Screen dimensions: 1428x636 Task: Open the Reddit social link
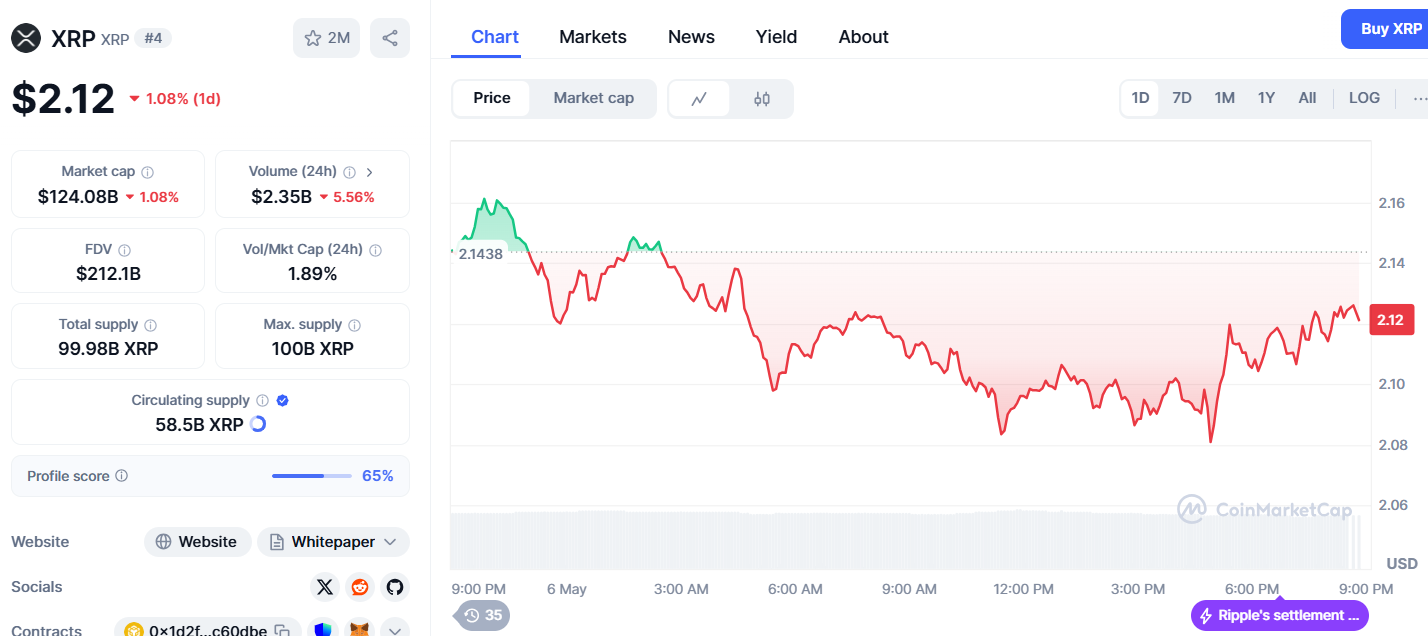pyautogui.click(x=359, y=587)
